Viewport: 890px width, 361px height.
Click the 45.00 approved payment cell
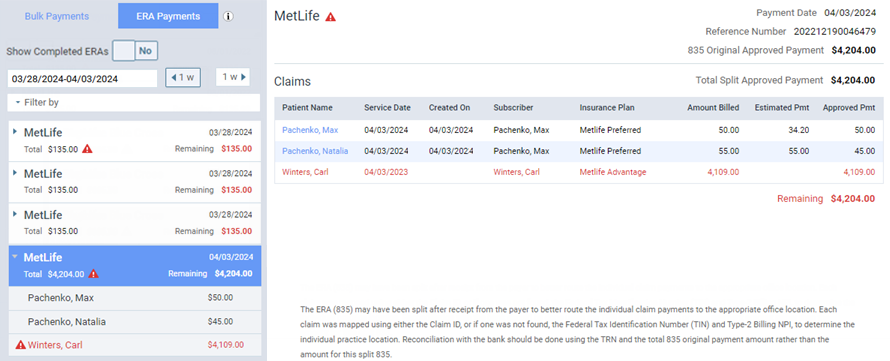click(865, 151)
